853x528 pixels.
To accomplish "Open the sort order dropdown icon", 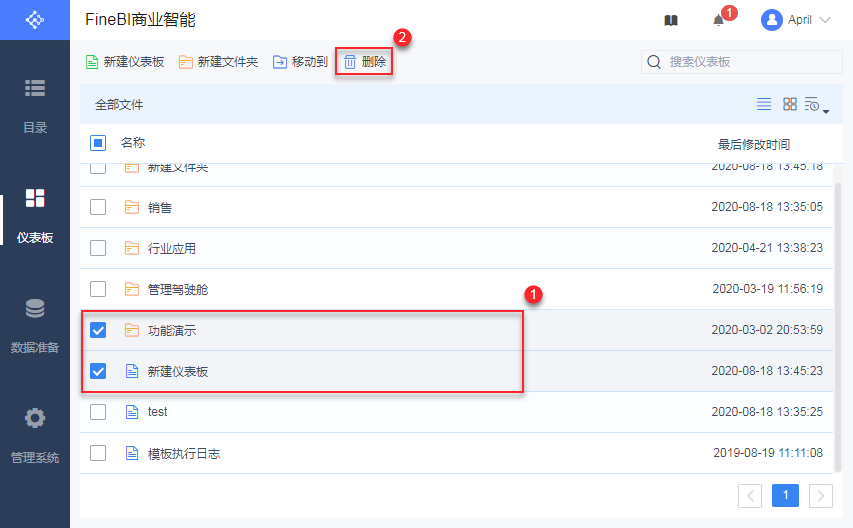I will pyautogui.click(x=816, y=104).
